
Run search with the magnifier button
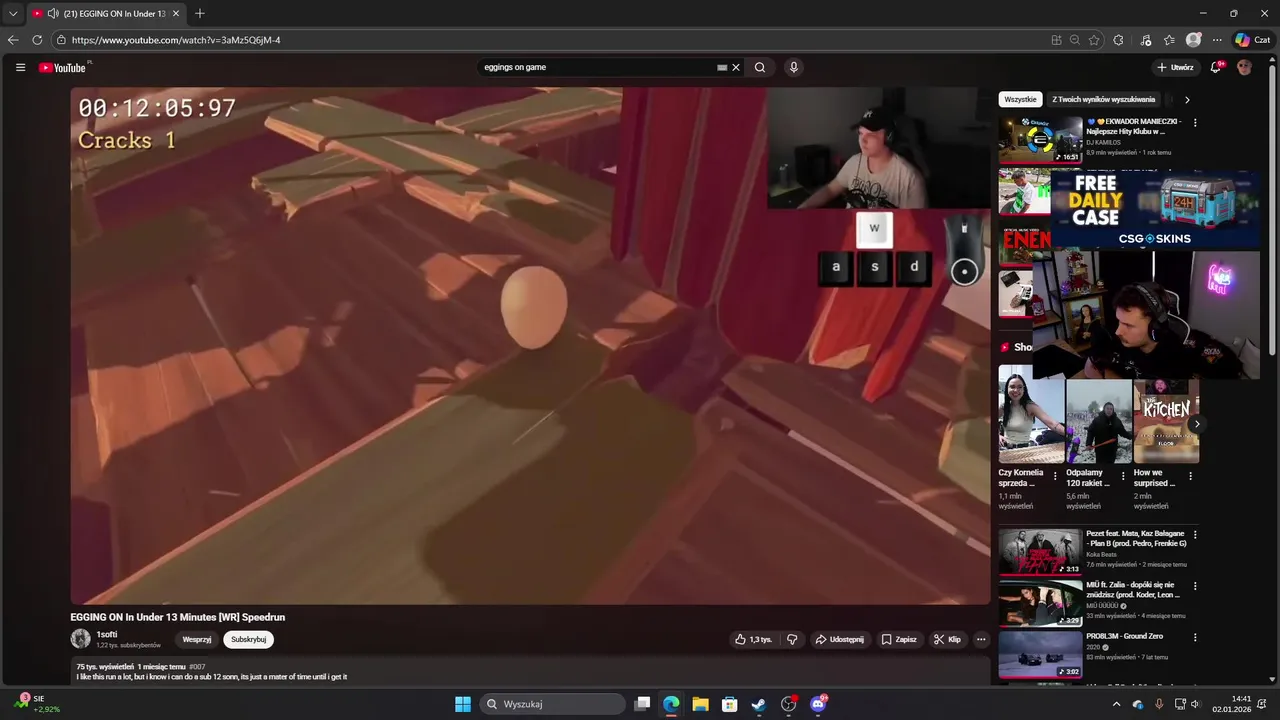(x=760, y=67)
